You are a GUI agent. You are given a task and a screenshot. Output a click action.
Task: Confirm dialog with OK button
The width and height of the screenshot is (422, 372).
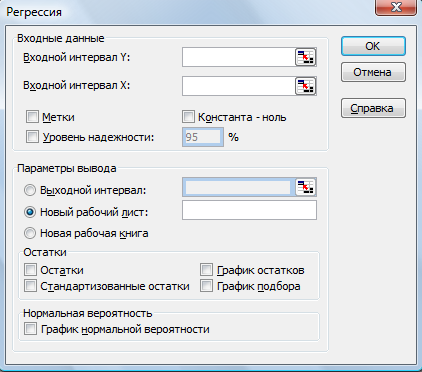[373, 46]
